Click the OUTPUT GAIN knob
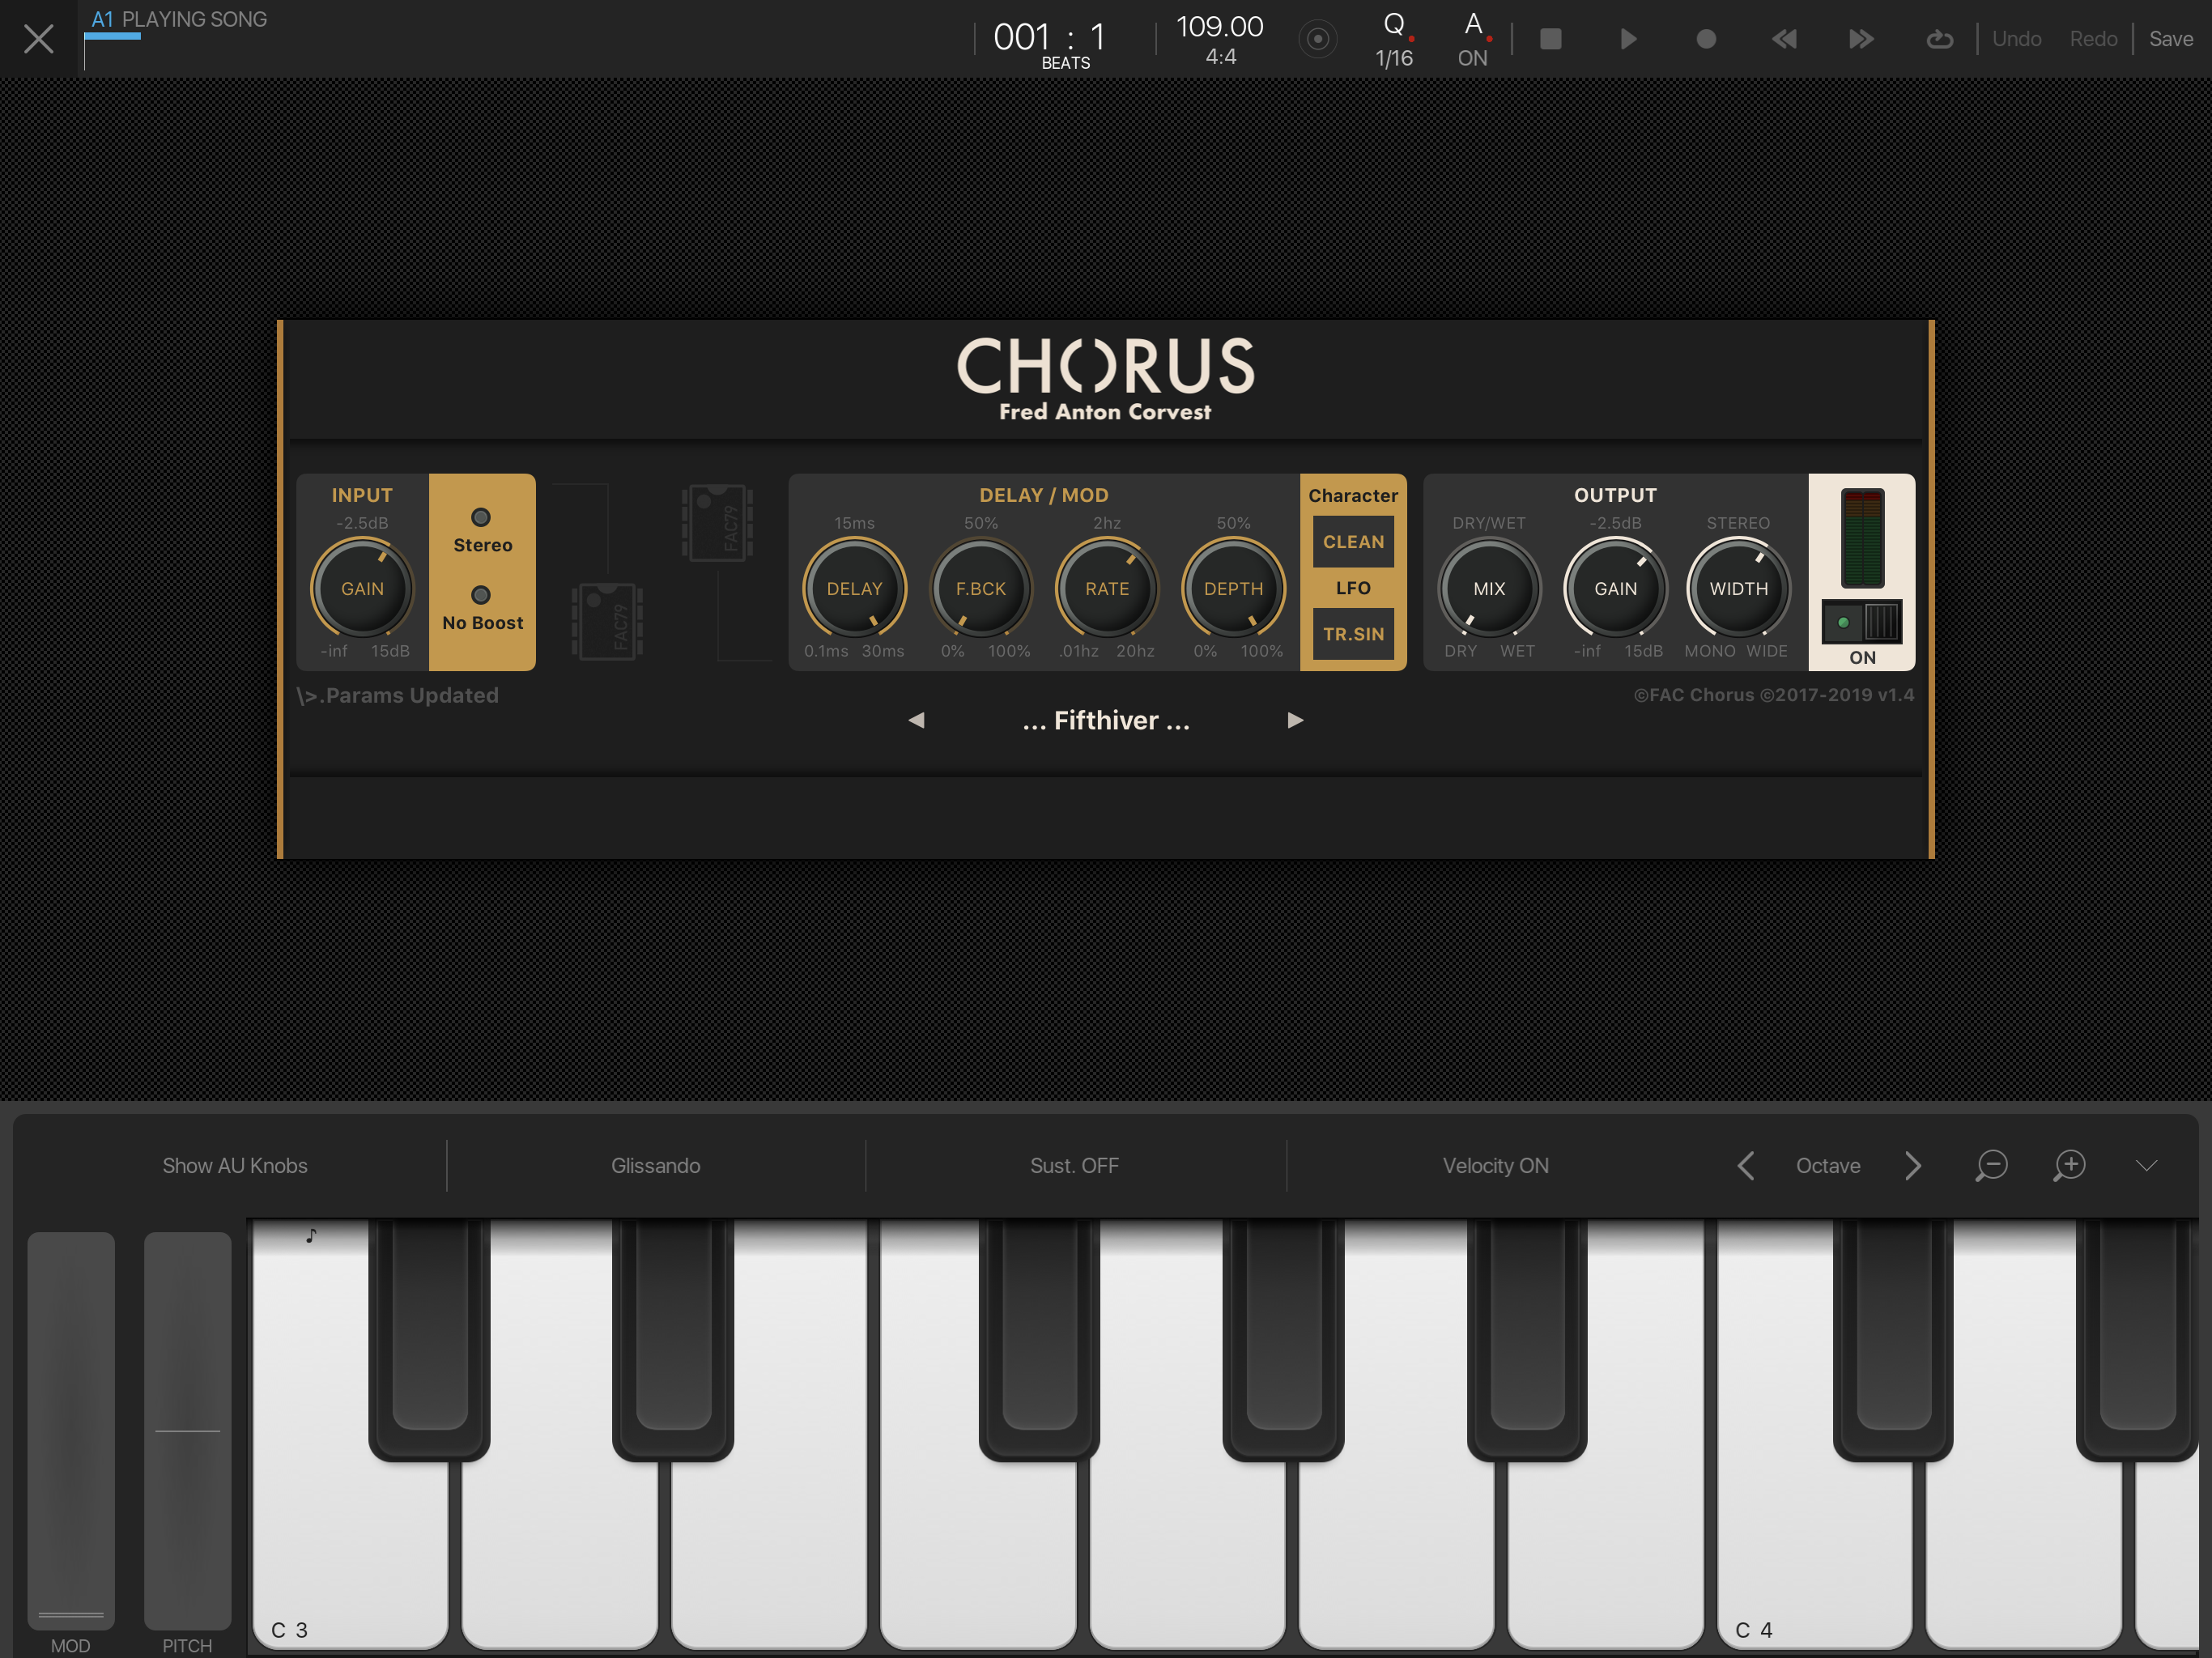Image resolution: width=2212 pixels, height=1658 pixels. click(1615, 588)
